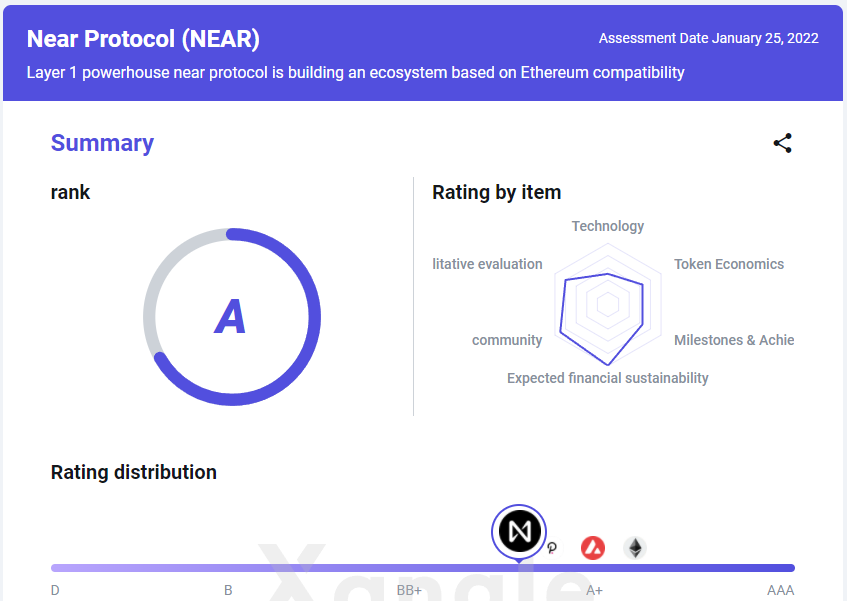Click Assessment Date January 25, 2022 text

709,38
